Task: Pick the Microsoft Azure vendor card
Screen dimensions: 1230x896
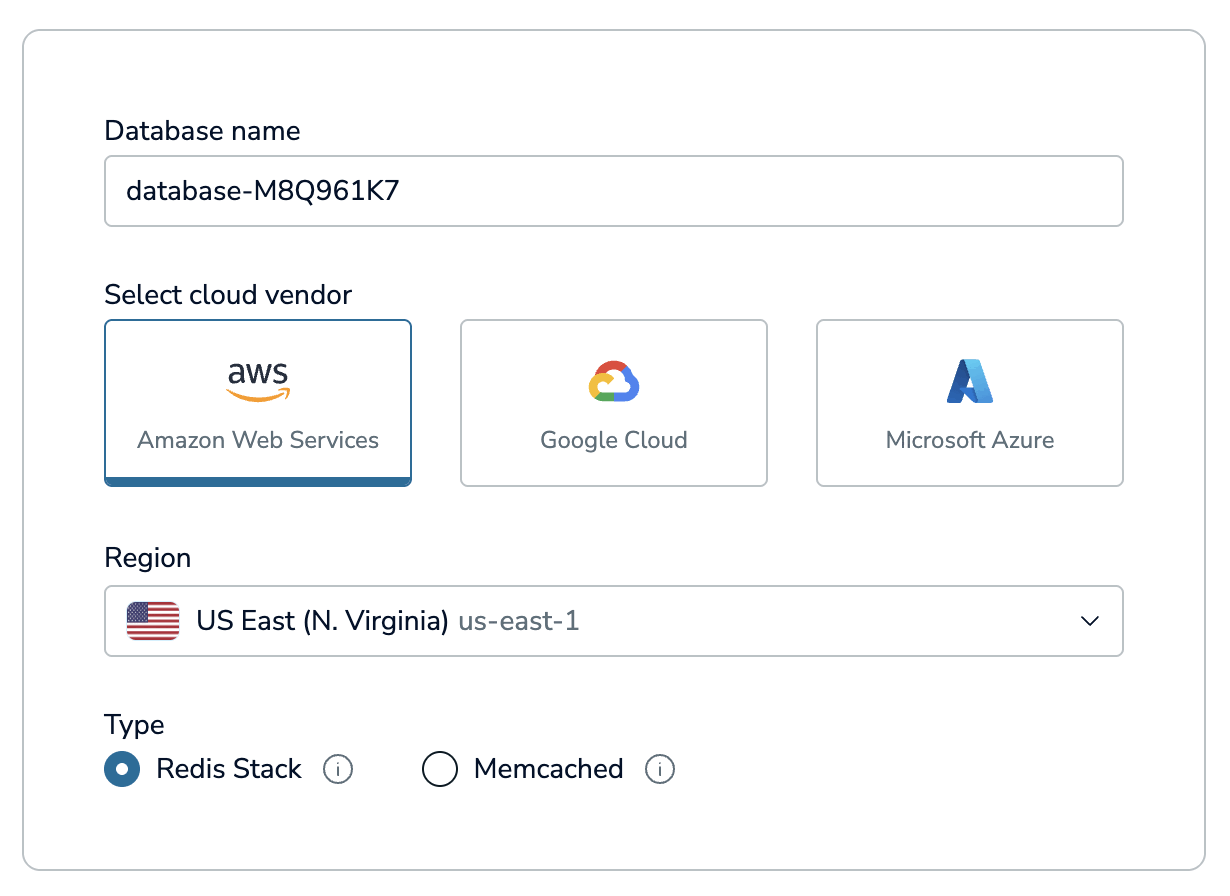Action: [969, 403]
